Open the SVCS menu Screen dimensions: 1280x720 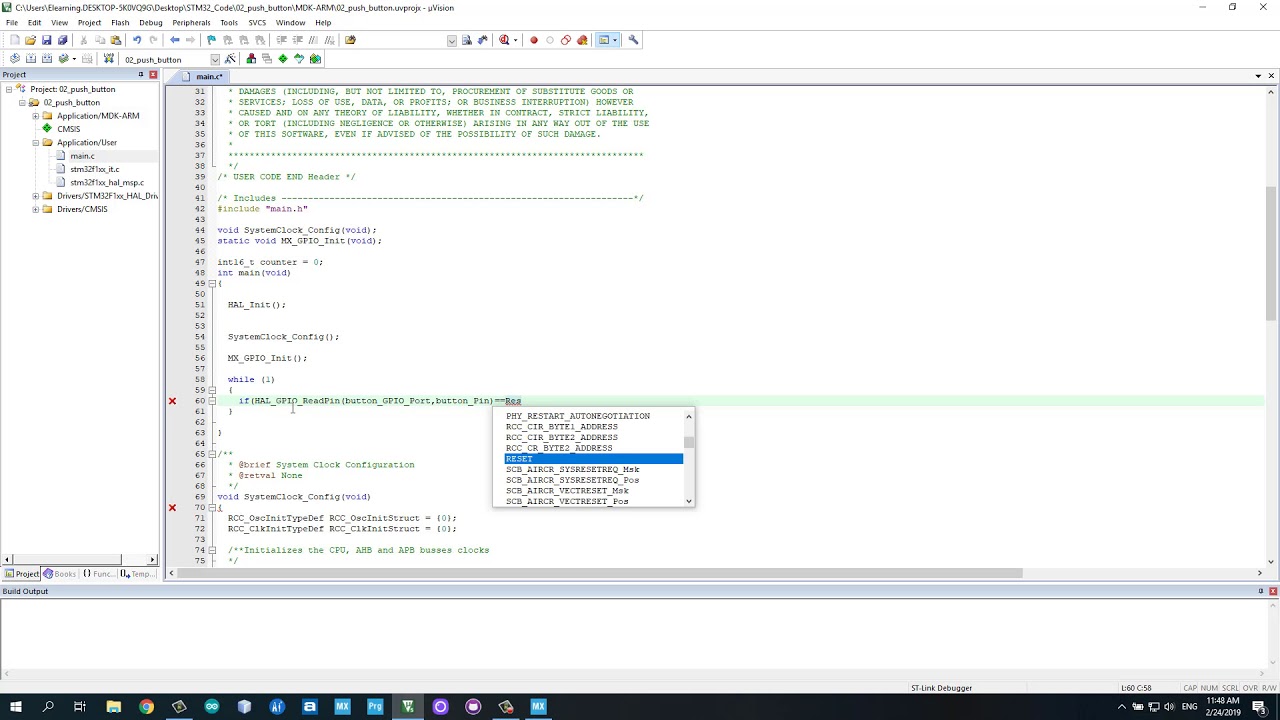[x=257, y=22]
